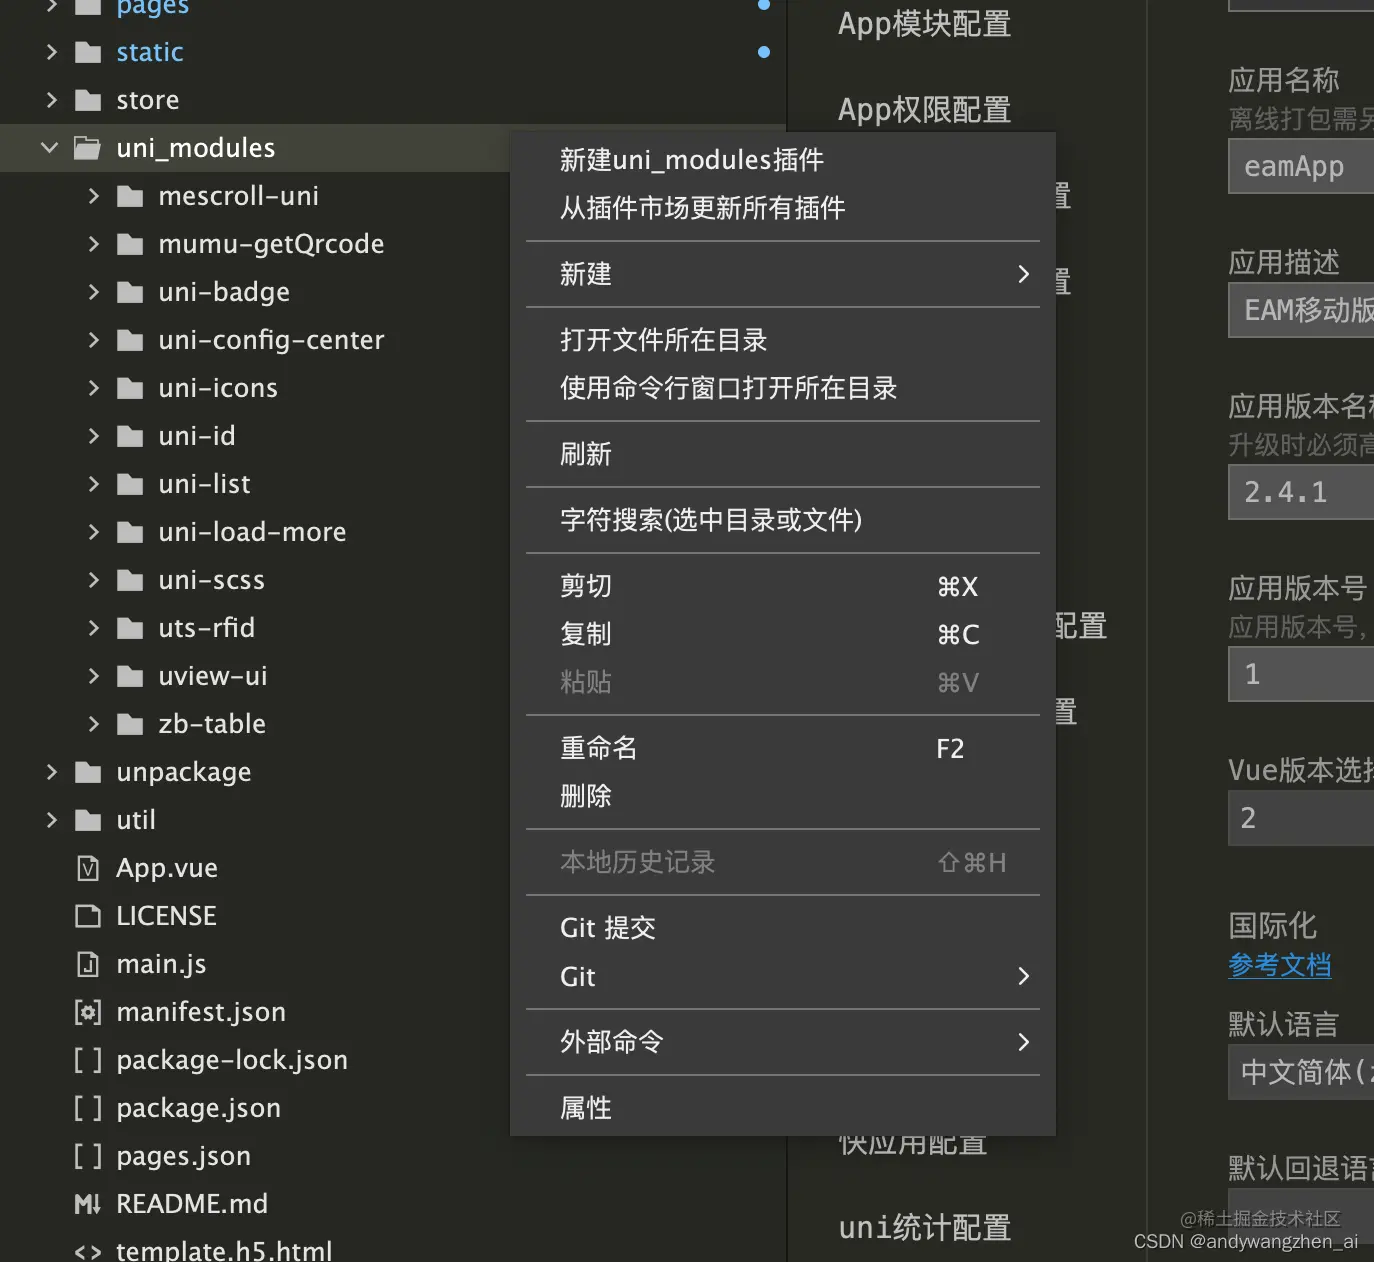Click the pages.json file icon
The width and height of the screenshot is (1374, 1262).
click(87, 1156)
